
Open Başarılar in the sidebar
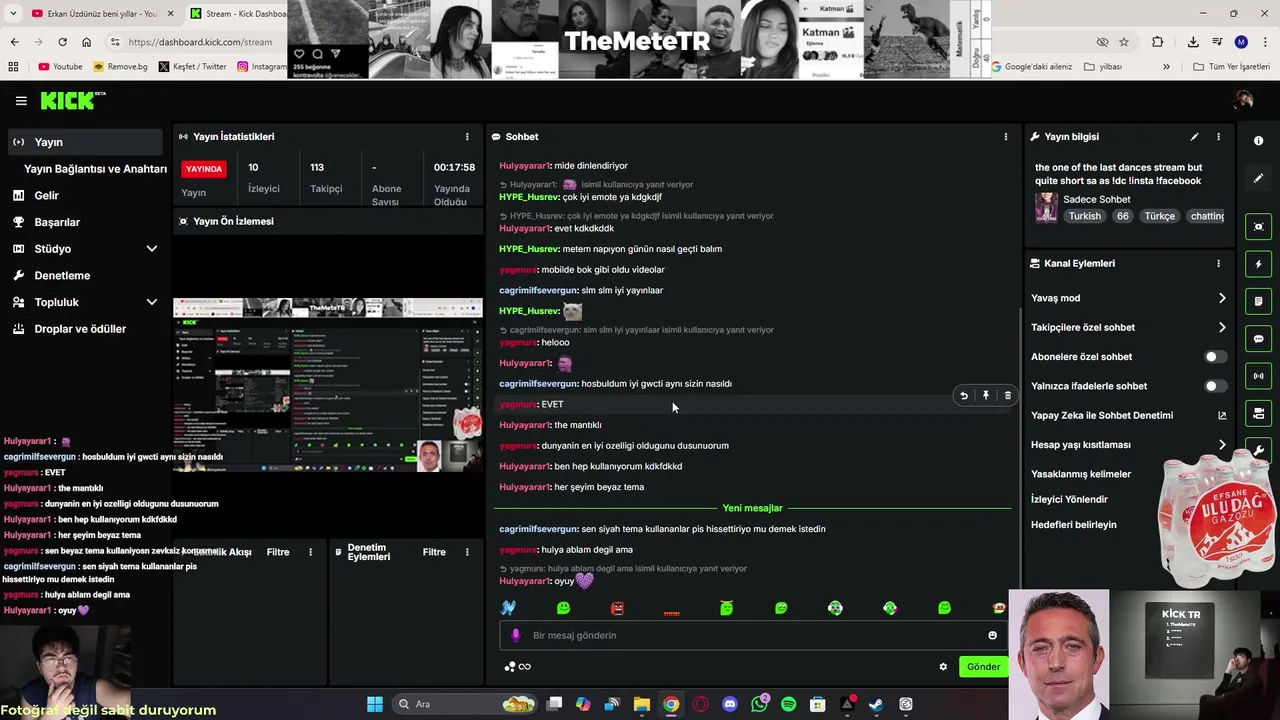(x=57, y=222)
